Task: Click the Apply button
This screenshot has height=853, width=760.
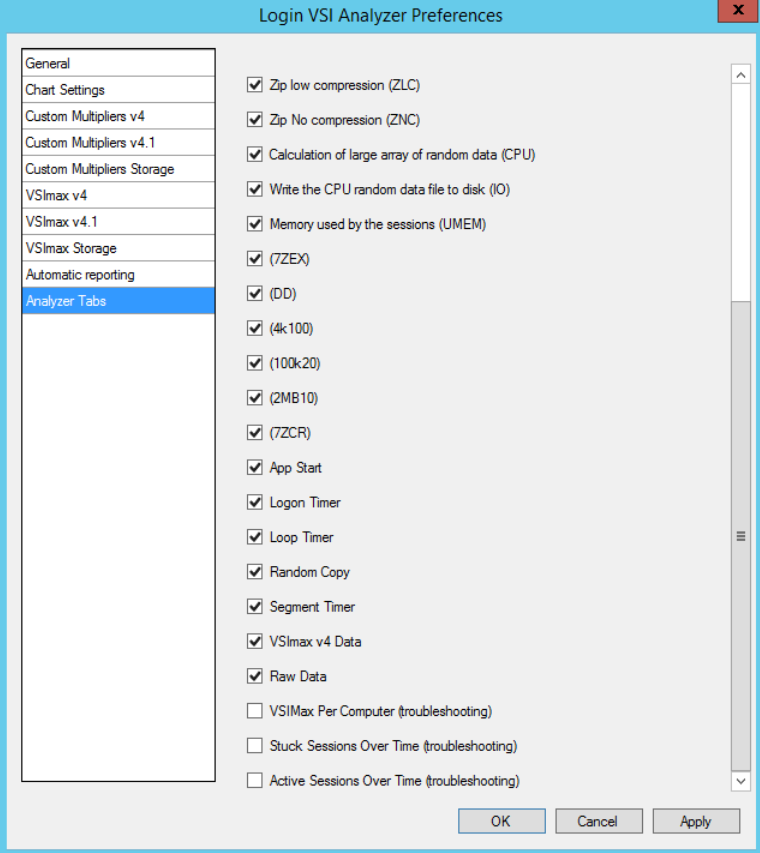Action: (696, 821)
